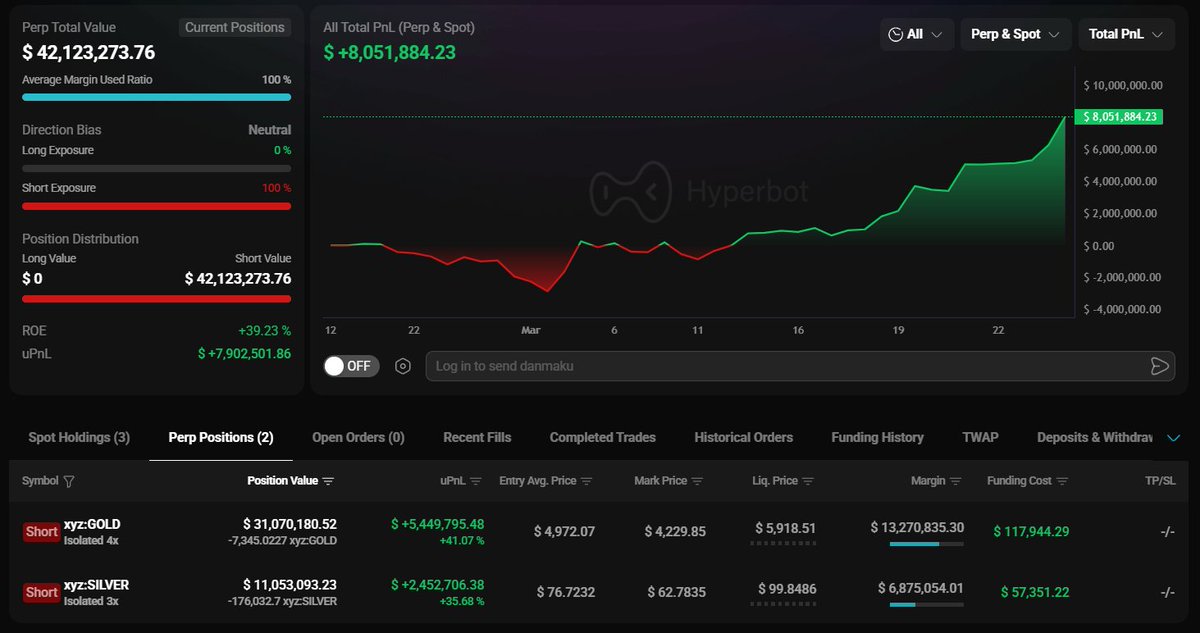Sort by Entry Avg. Price column icon

coord(587,481)
